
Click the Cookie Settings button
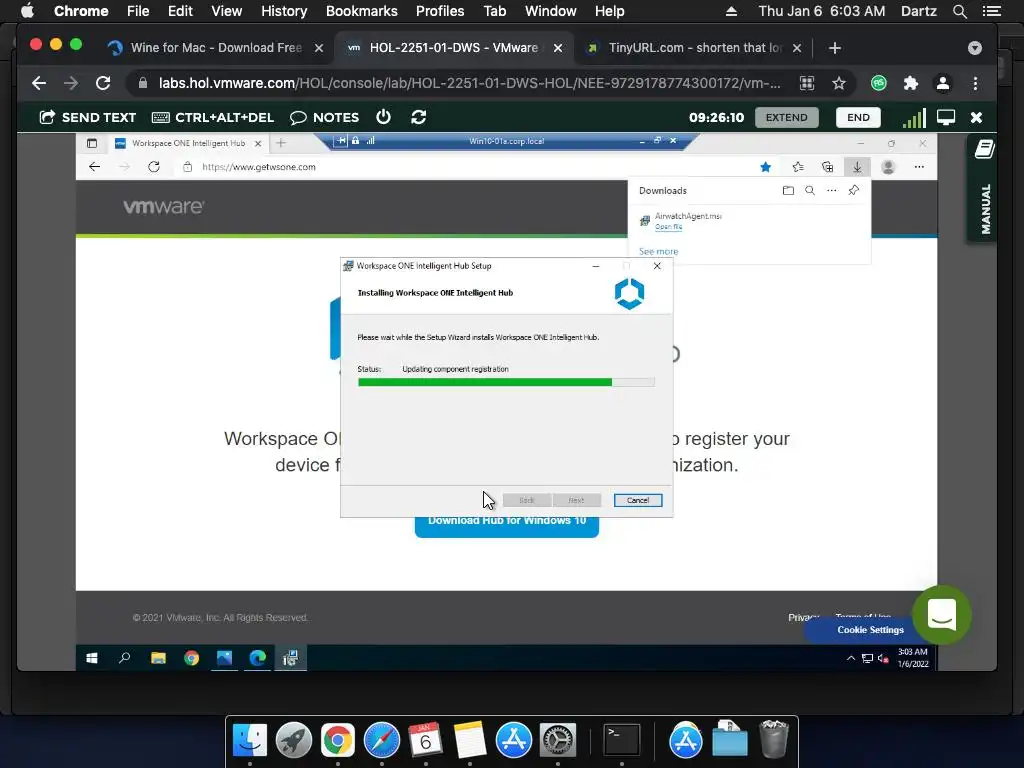(871, 630)
